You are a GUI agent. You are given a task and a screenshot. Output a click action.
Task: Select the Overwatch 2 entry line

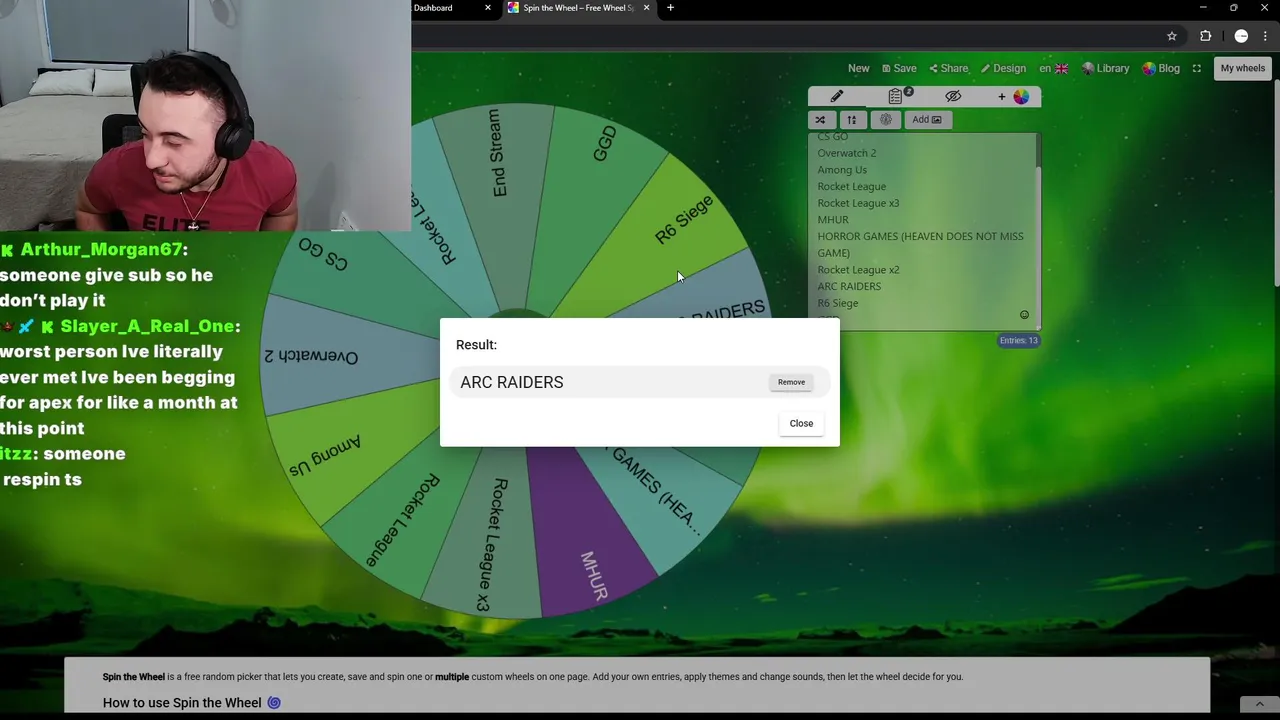tap(846, 153)
